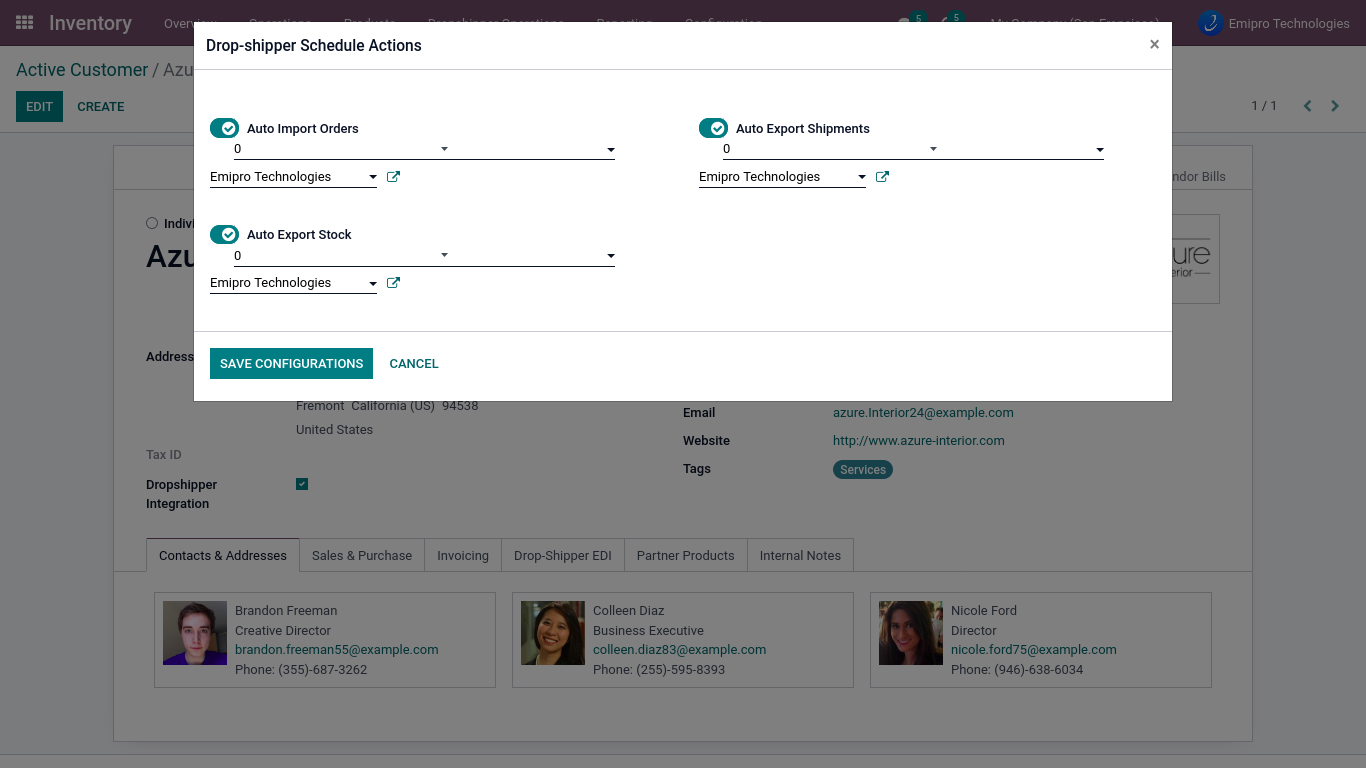Click the Edit button
This screenshot has width=1366, height=768.
coord(39,106)
